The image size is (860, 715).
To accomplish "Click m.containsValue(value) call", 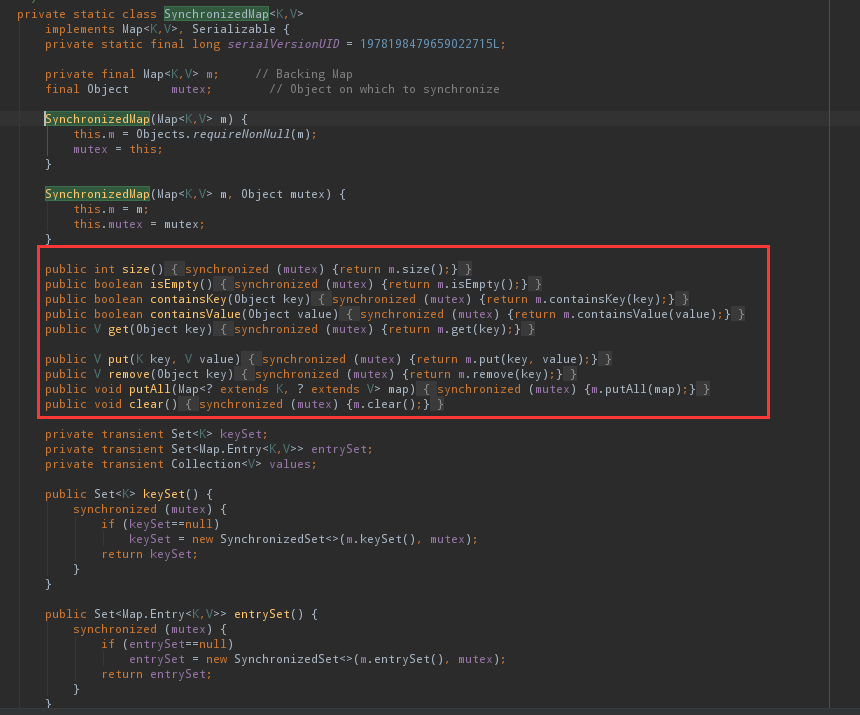I will 640,314.
